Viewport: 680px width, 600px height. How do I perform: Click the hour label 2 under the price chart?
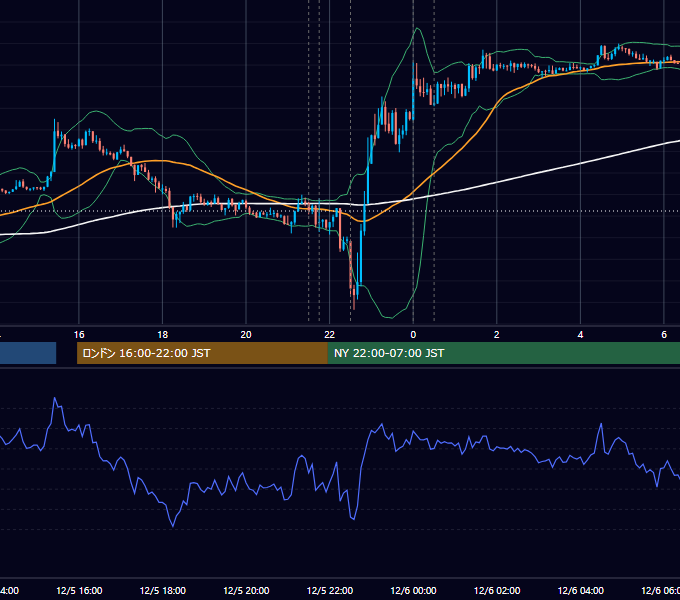pos(497,335)
